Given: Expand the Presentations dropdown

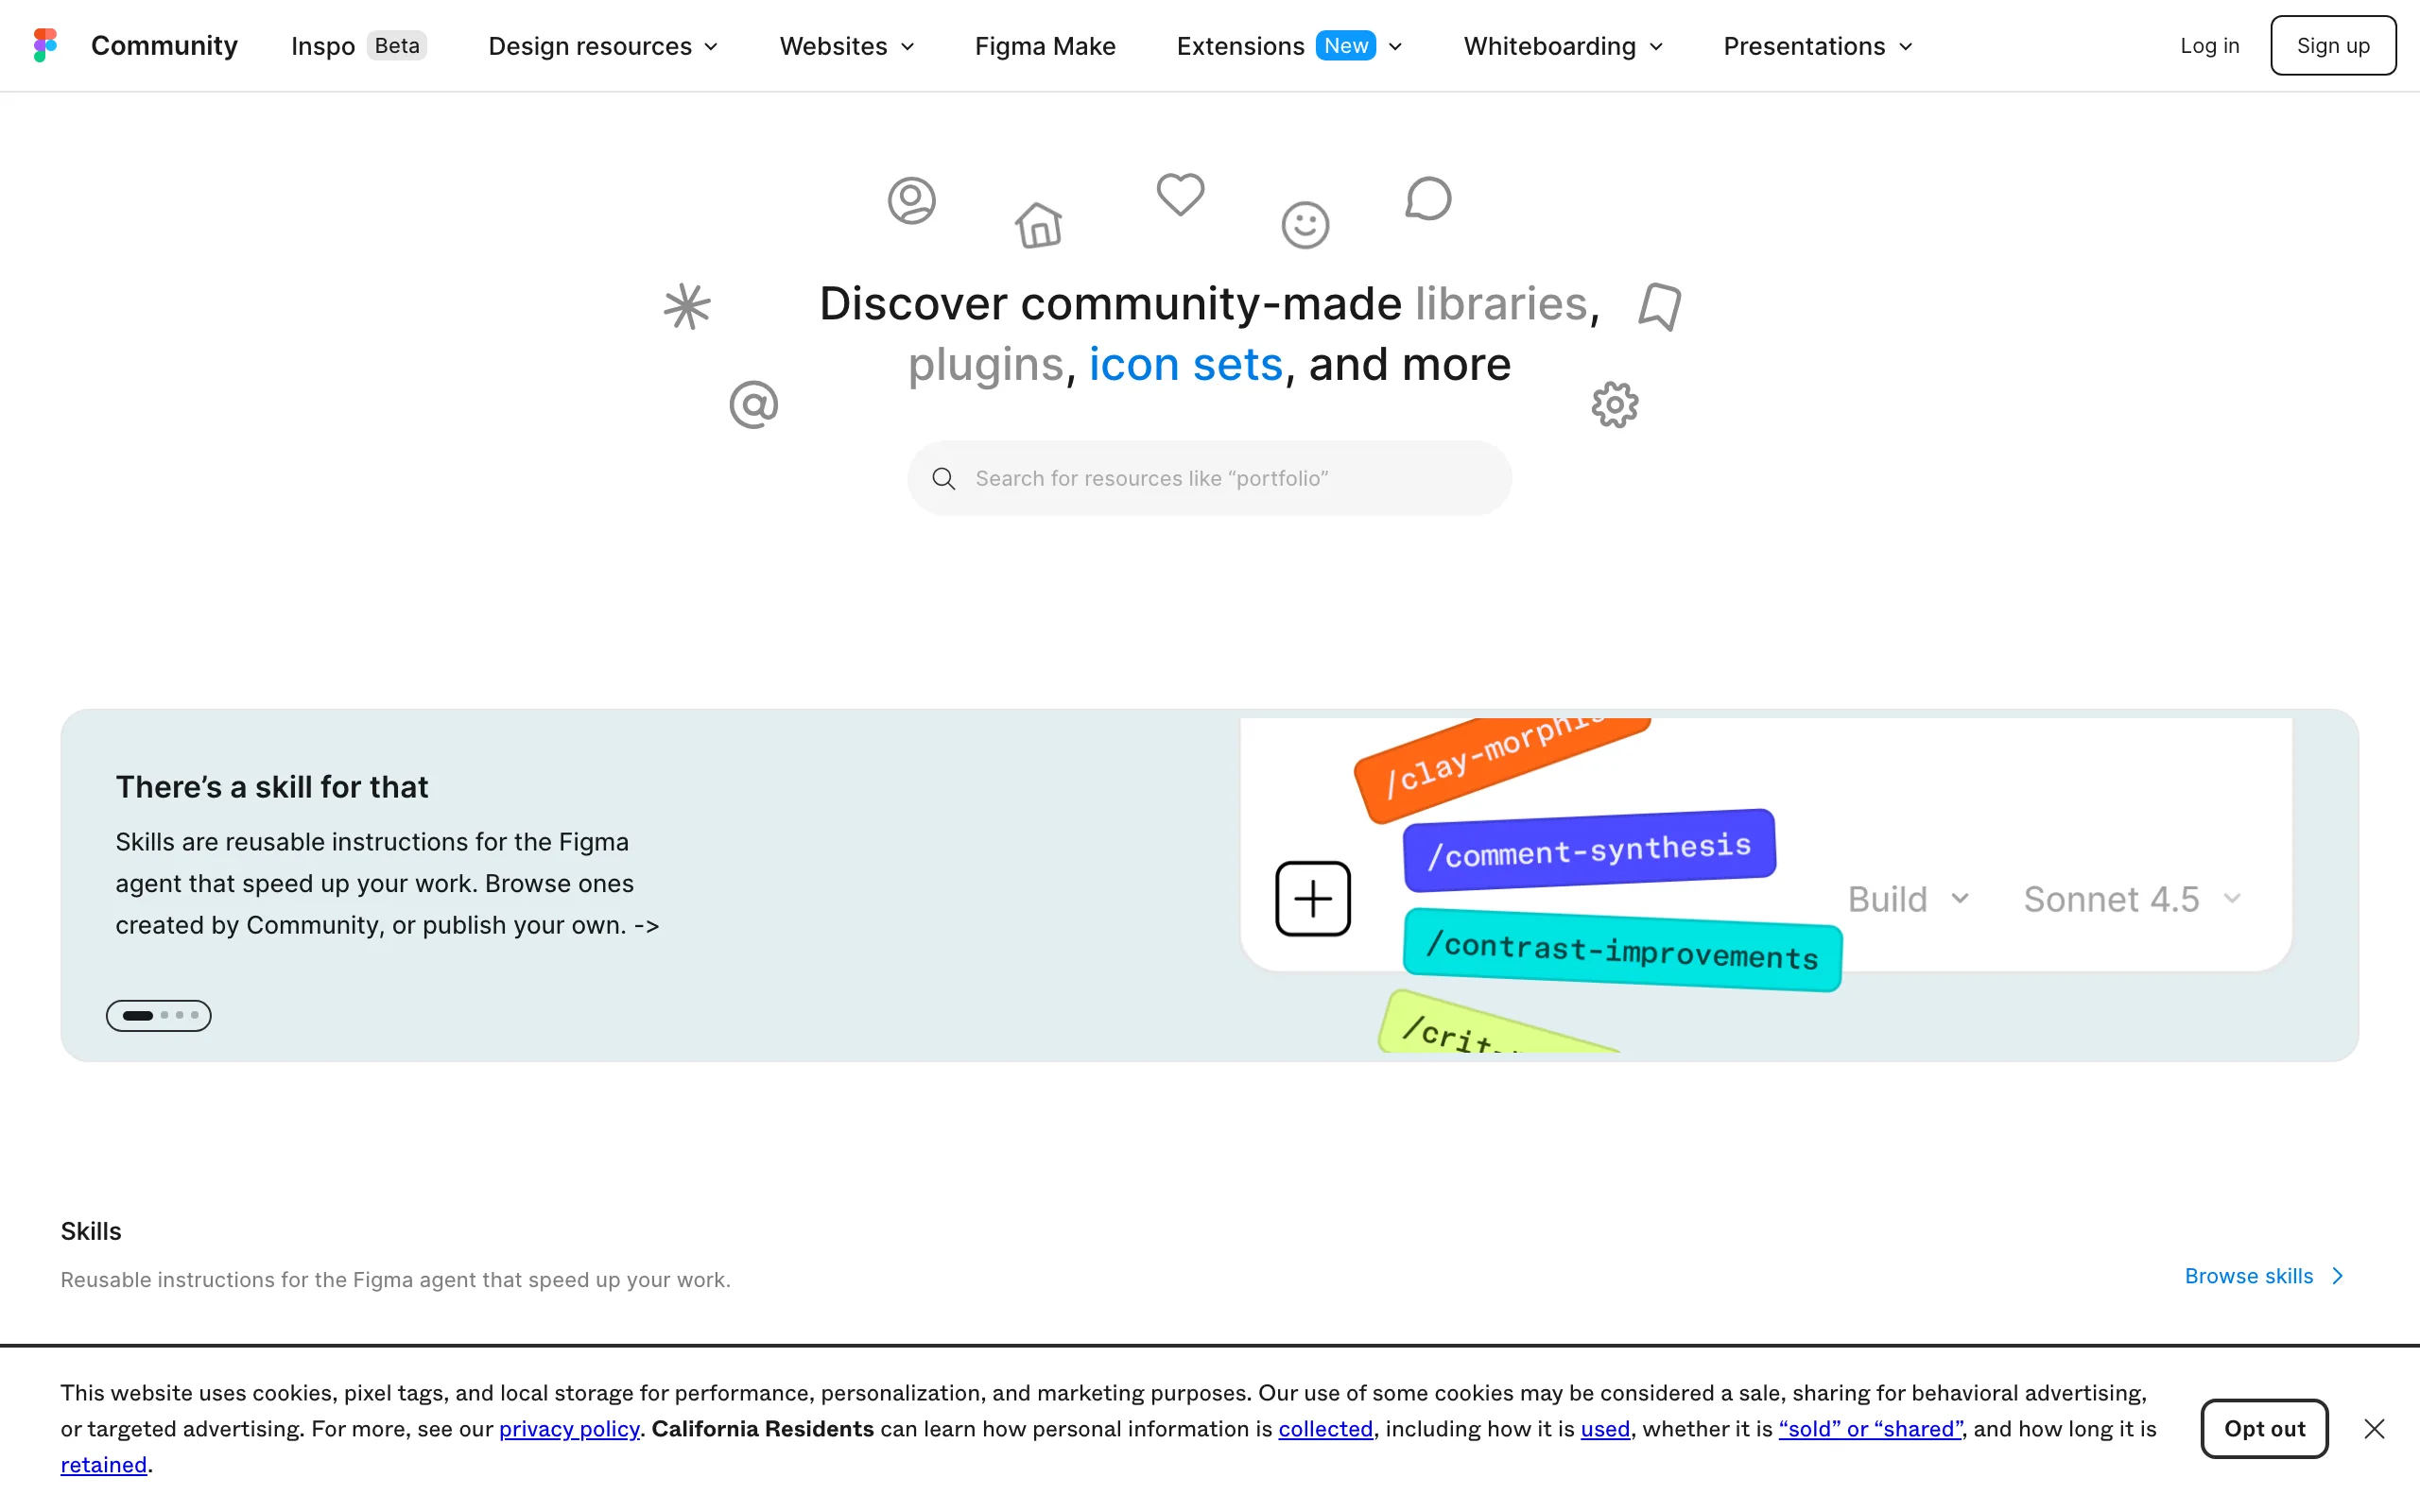Looking at the screenshot, I should (1818, 46).
